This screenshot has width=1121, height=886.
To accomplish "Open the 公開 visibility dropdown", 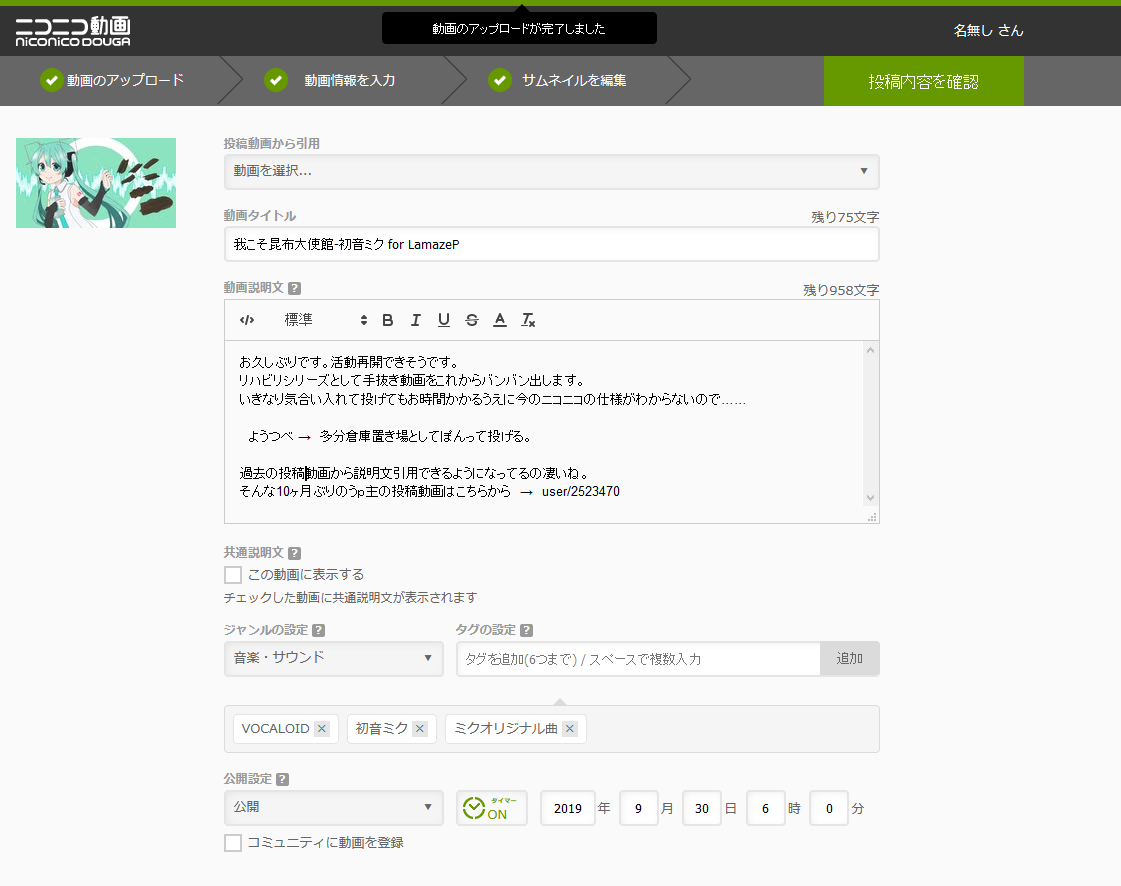I will [x=333, y=807].
